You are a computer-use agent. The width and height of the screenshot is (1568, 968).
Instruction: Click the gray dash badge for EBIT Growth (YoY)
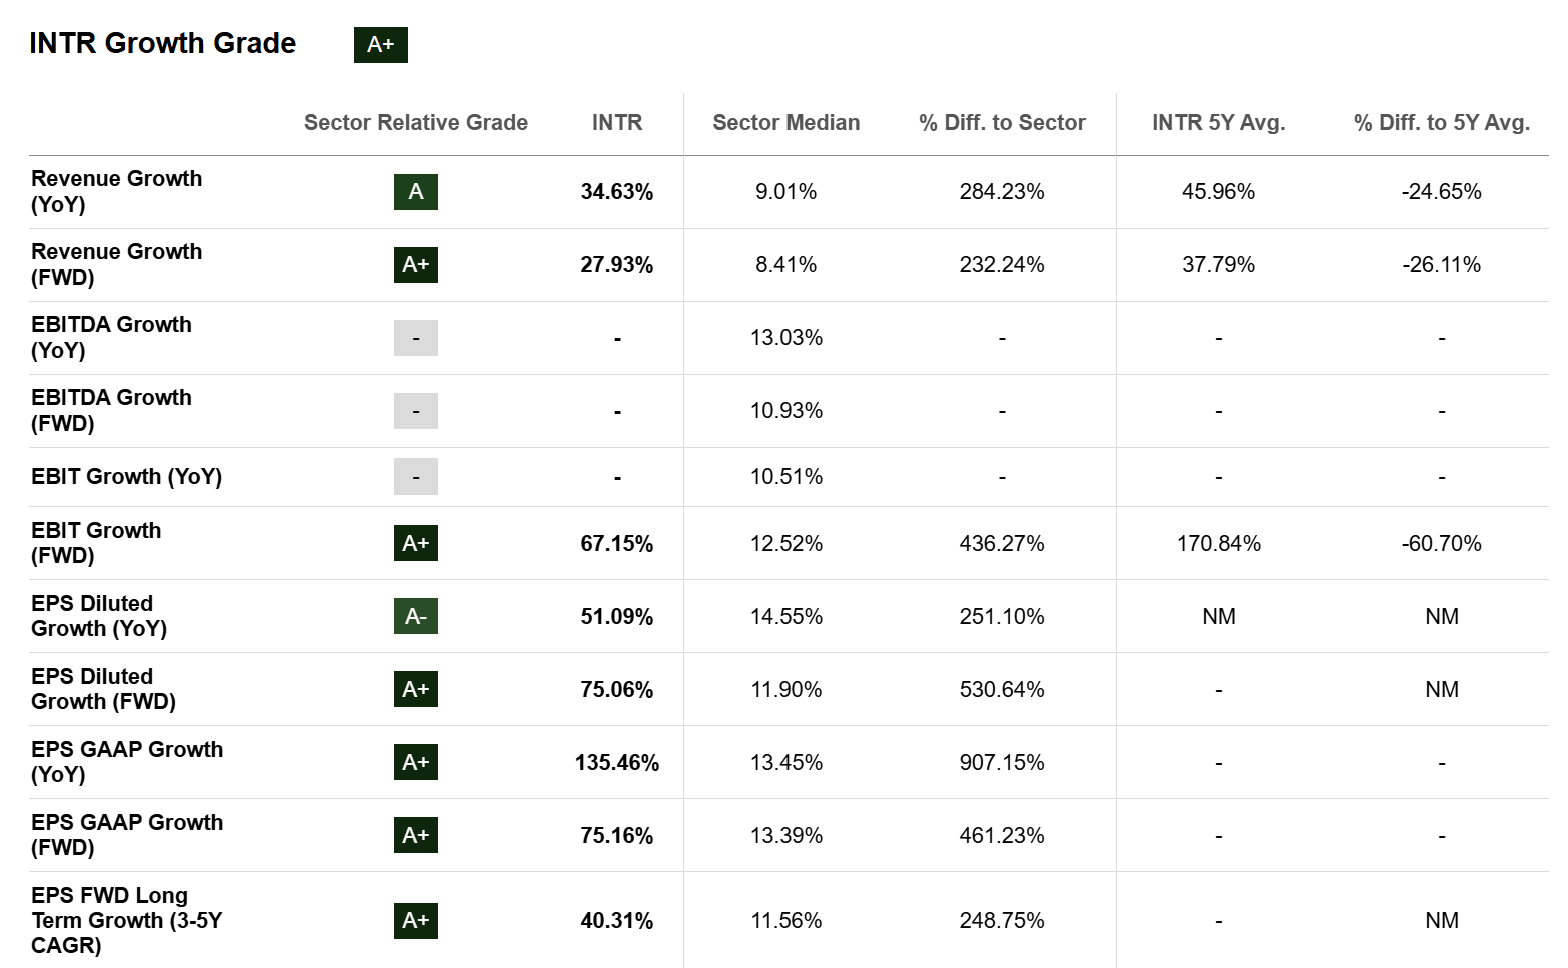click(x=415, y=477)
